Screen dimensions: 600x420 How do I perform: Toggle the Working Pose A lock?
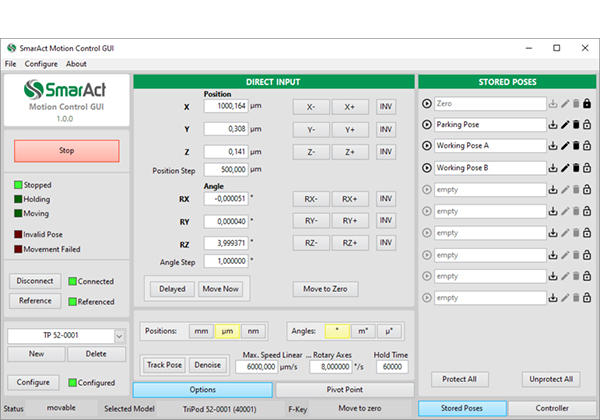587,146
